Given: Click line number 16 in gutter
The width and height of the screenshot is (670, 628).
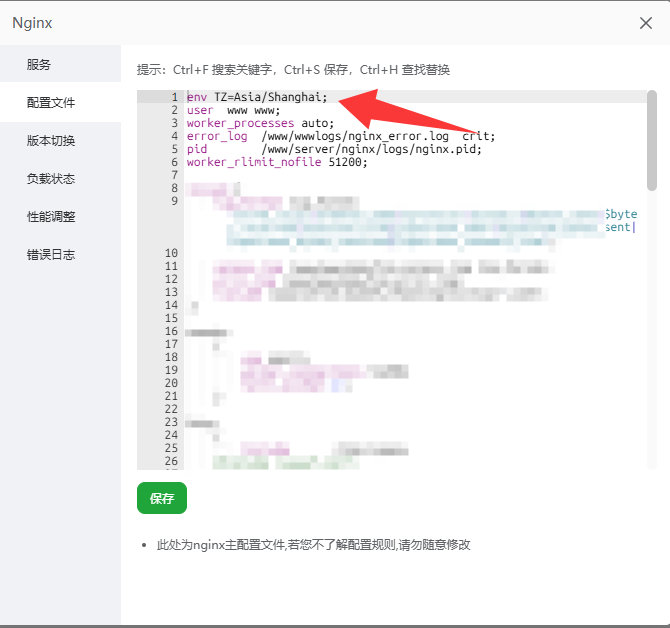Looking at the screenshot, I should click(x=171, y=331).
